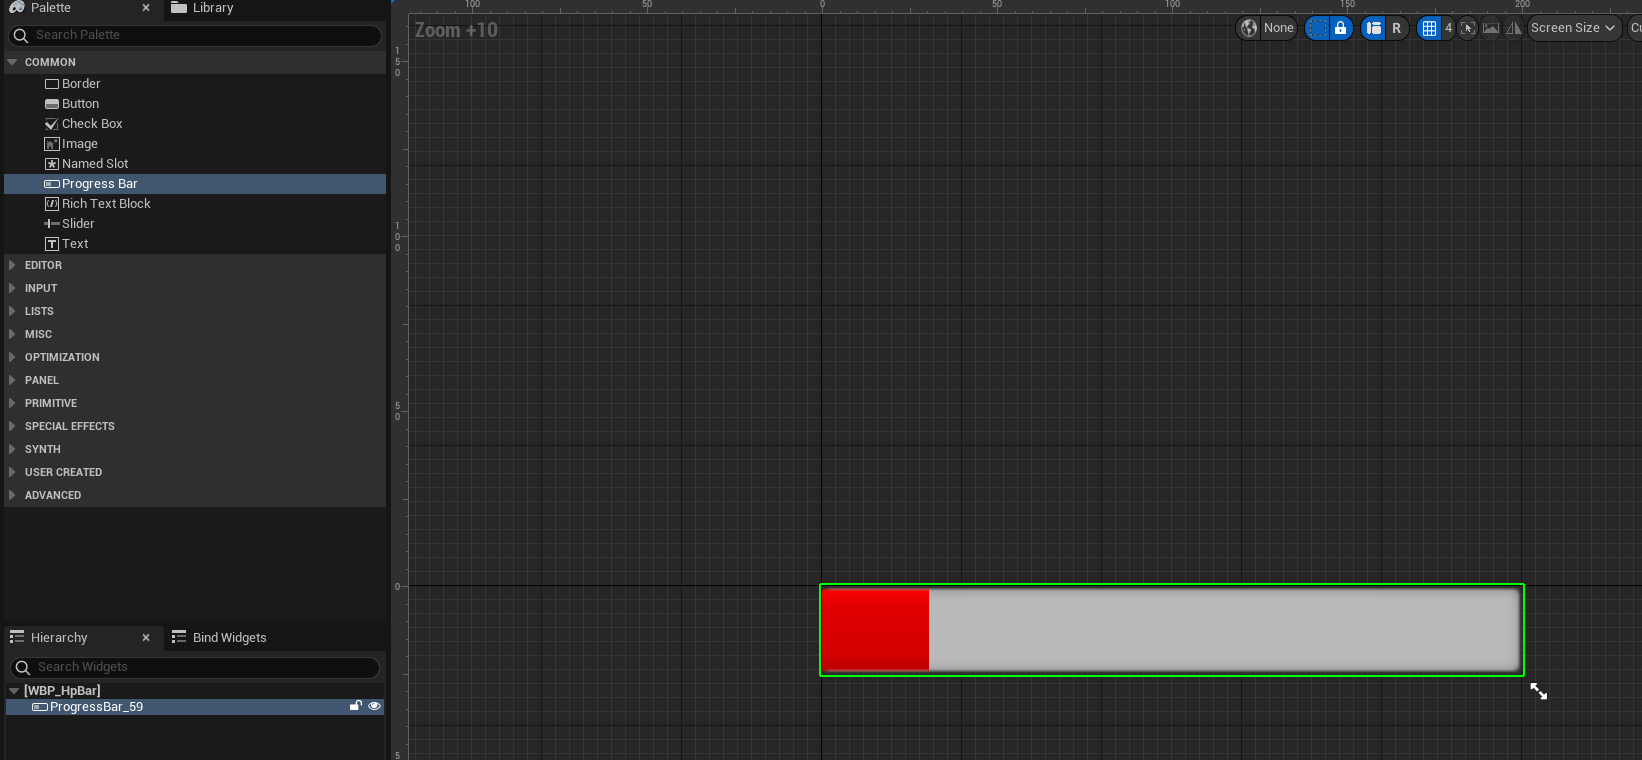Click the Button widget icon
1642x760 pixels.
coord(52,104)
